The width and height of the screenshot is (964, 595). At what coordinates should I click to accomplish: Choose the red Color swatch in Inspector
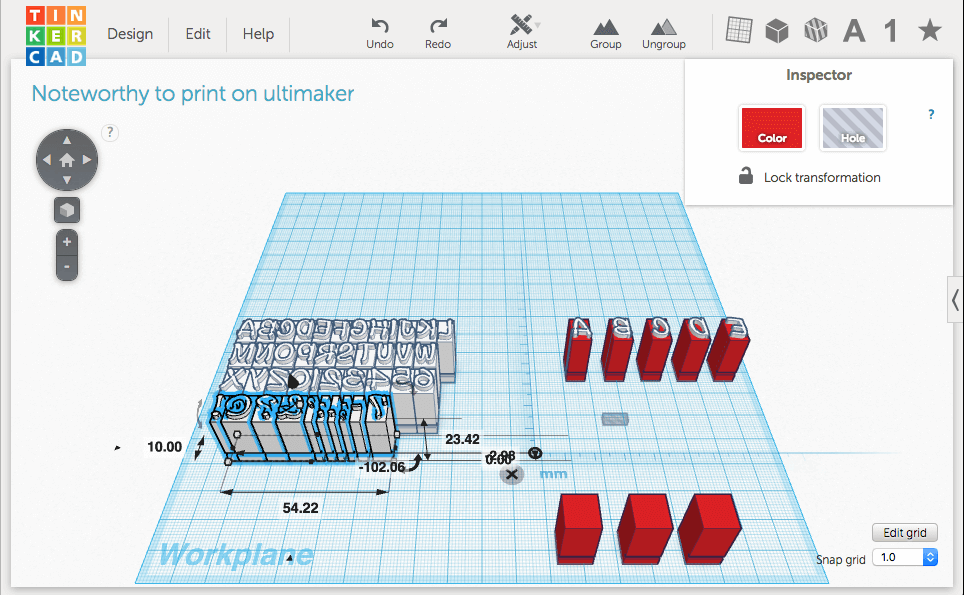772,128
